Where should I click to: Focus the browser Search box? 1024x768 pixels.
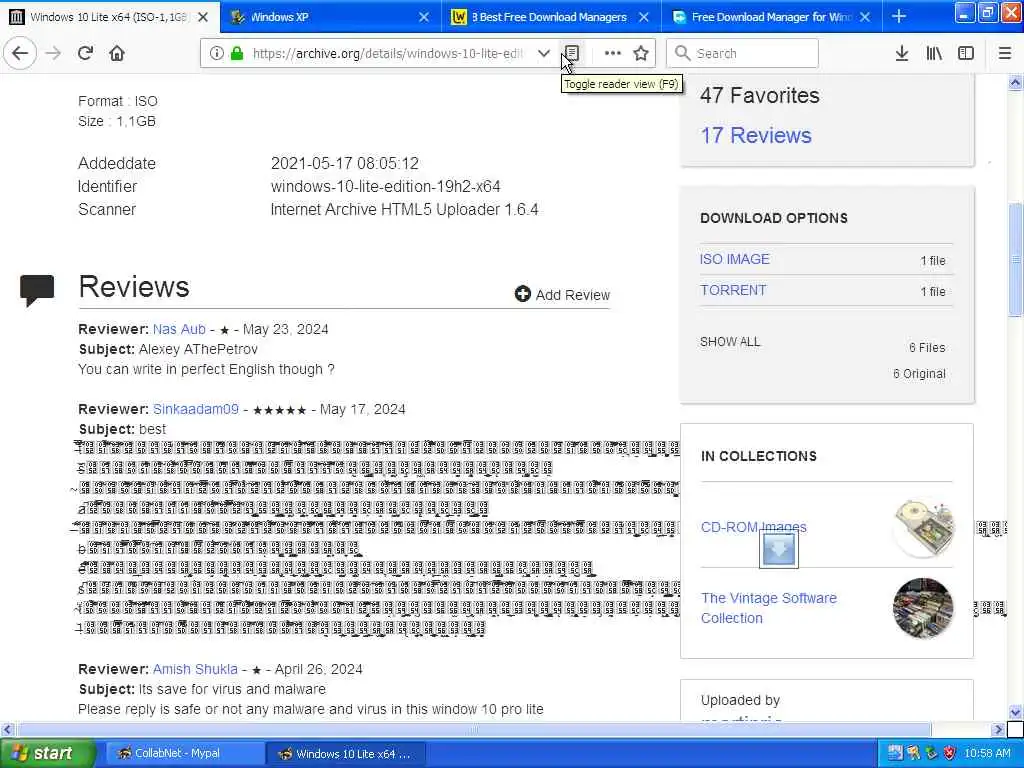tap(742, 53)
